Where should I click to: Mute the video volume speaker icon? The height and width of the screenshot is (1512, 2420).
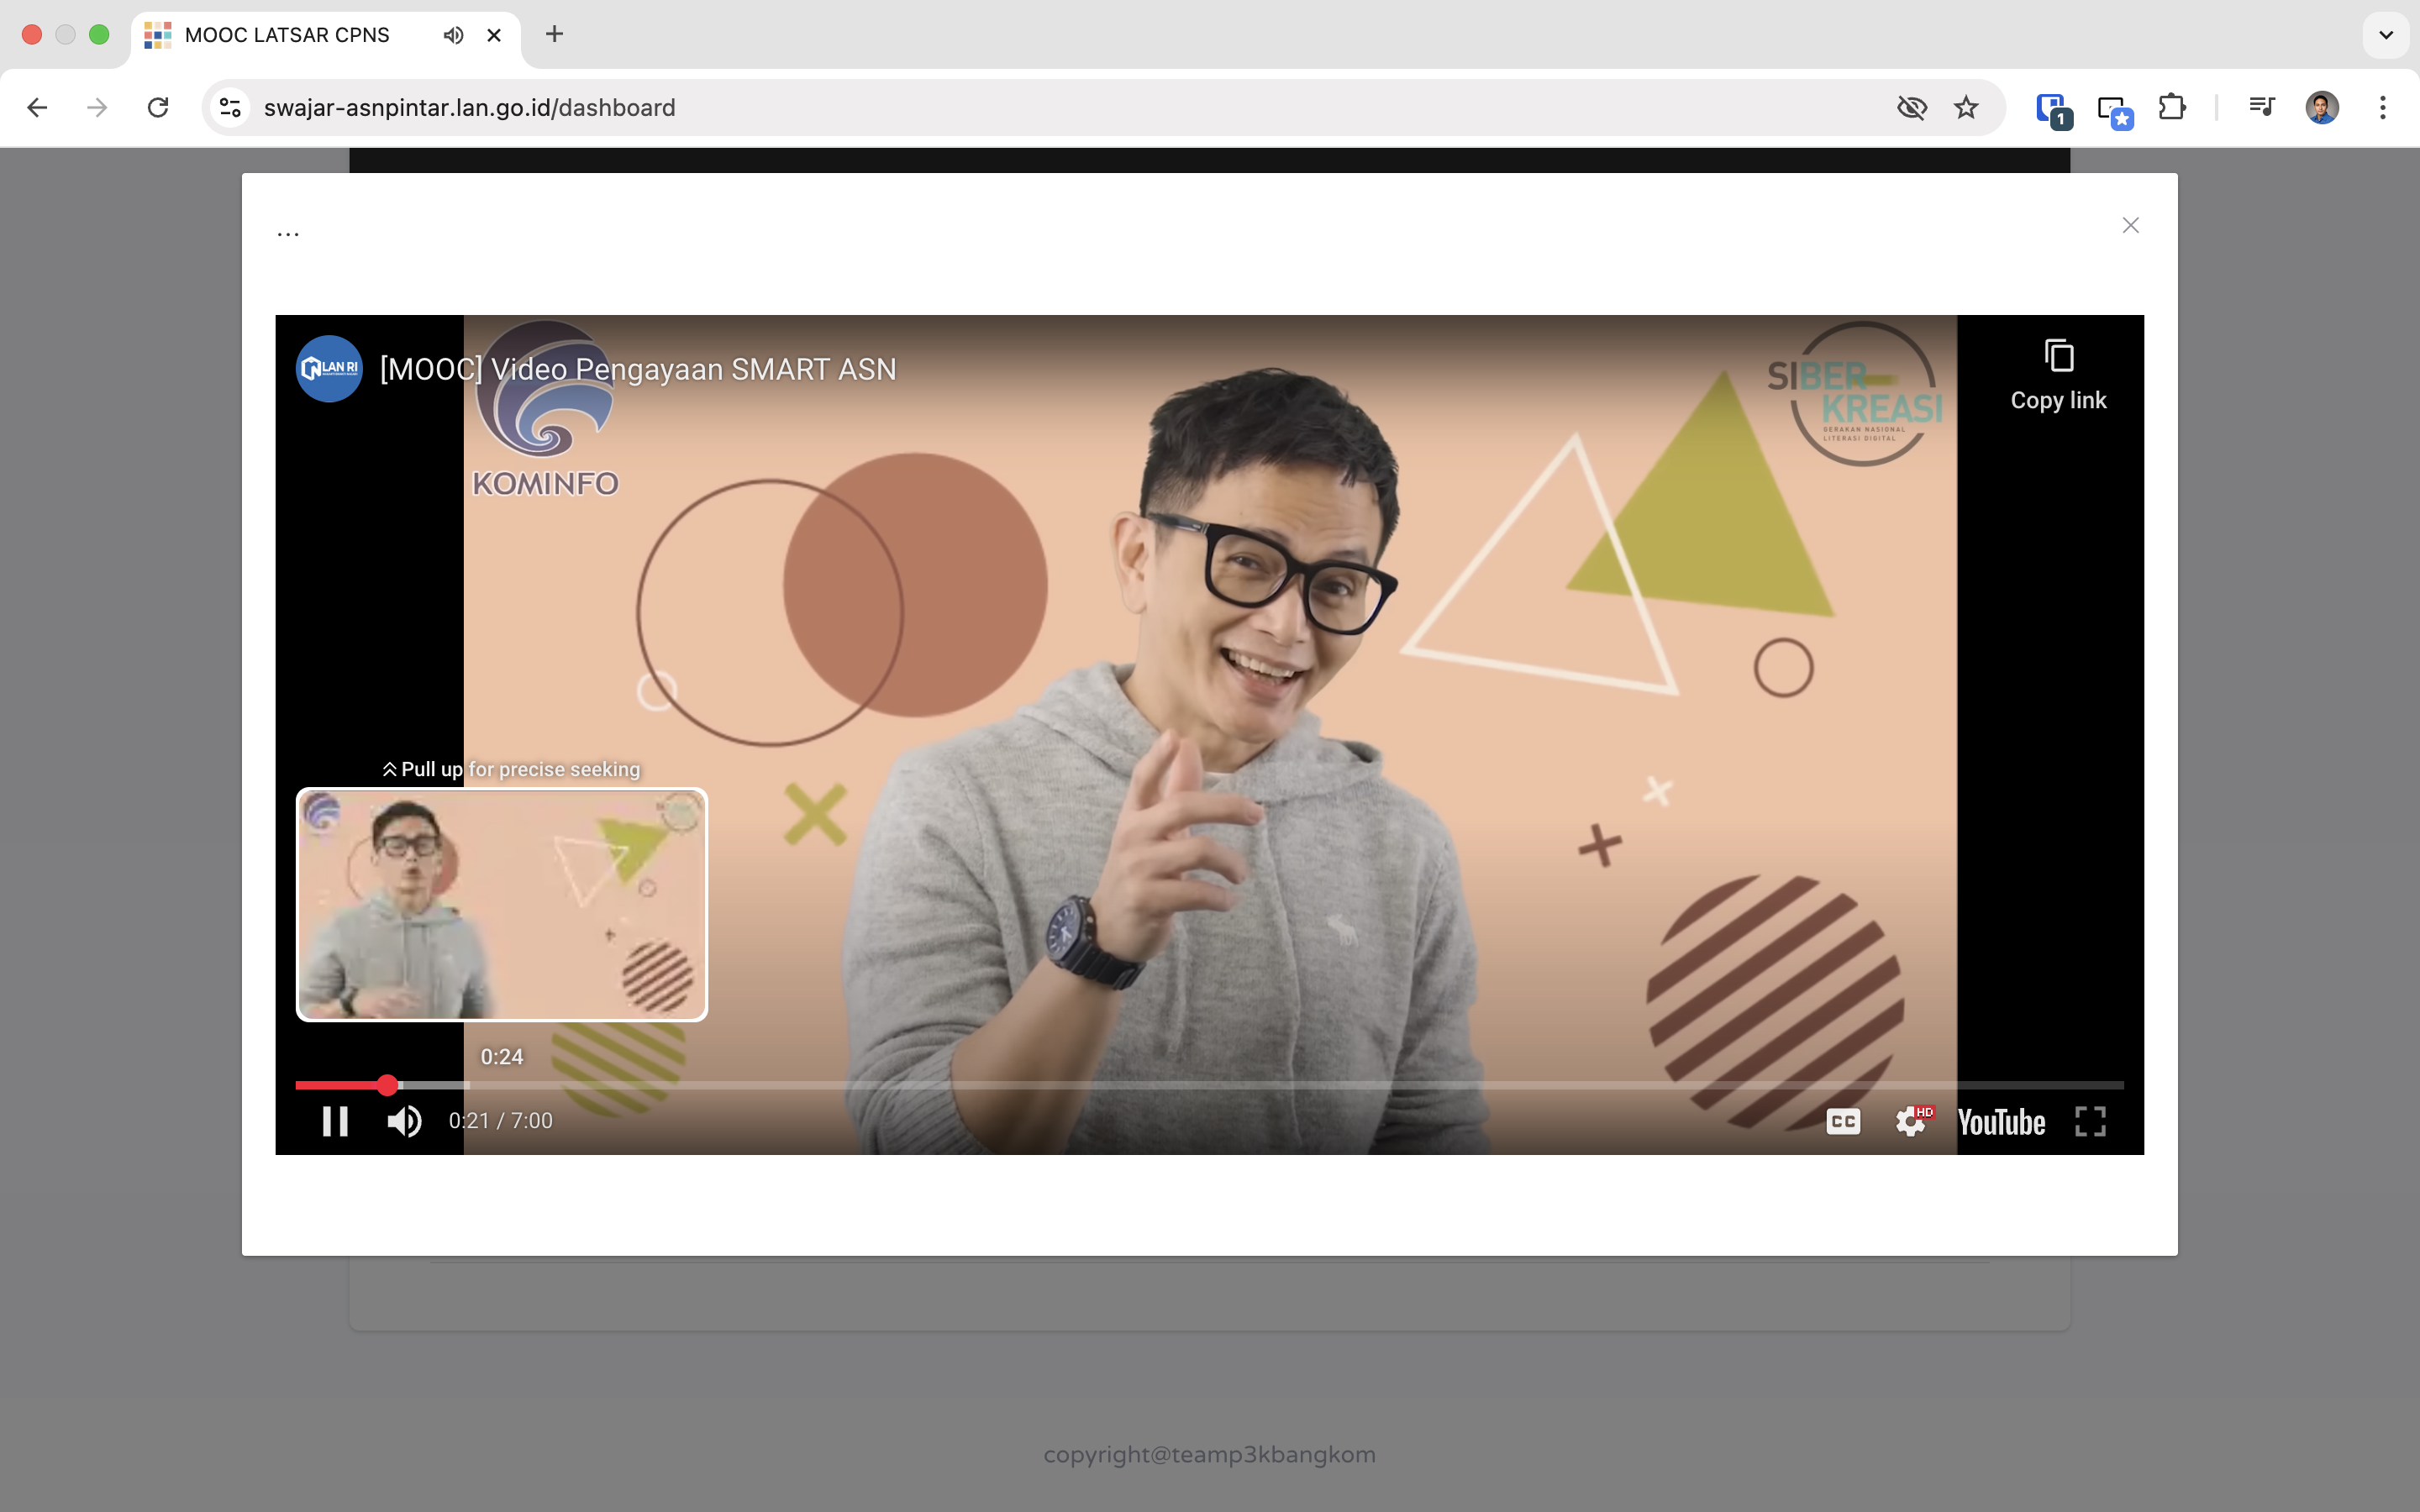tap(404, 1121)
